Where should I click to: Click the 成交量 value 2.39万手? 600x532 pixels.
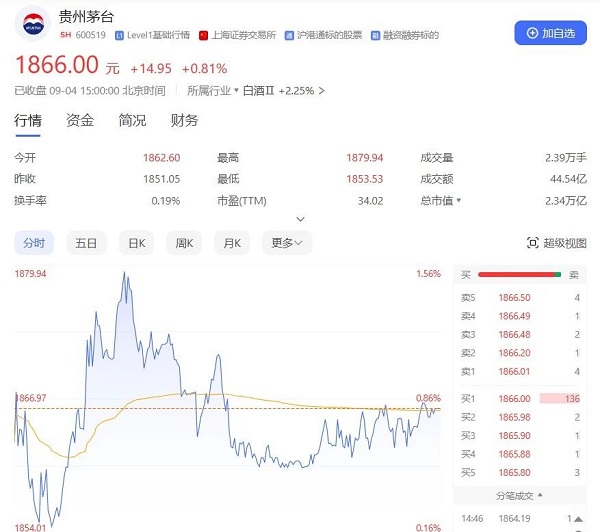click(x=566, y=158)
